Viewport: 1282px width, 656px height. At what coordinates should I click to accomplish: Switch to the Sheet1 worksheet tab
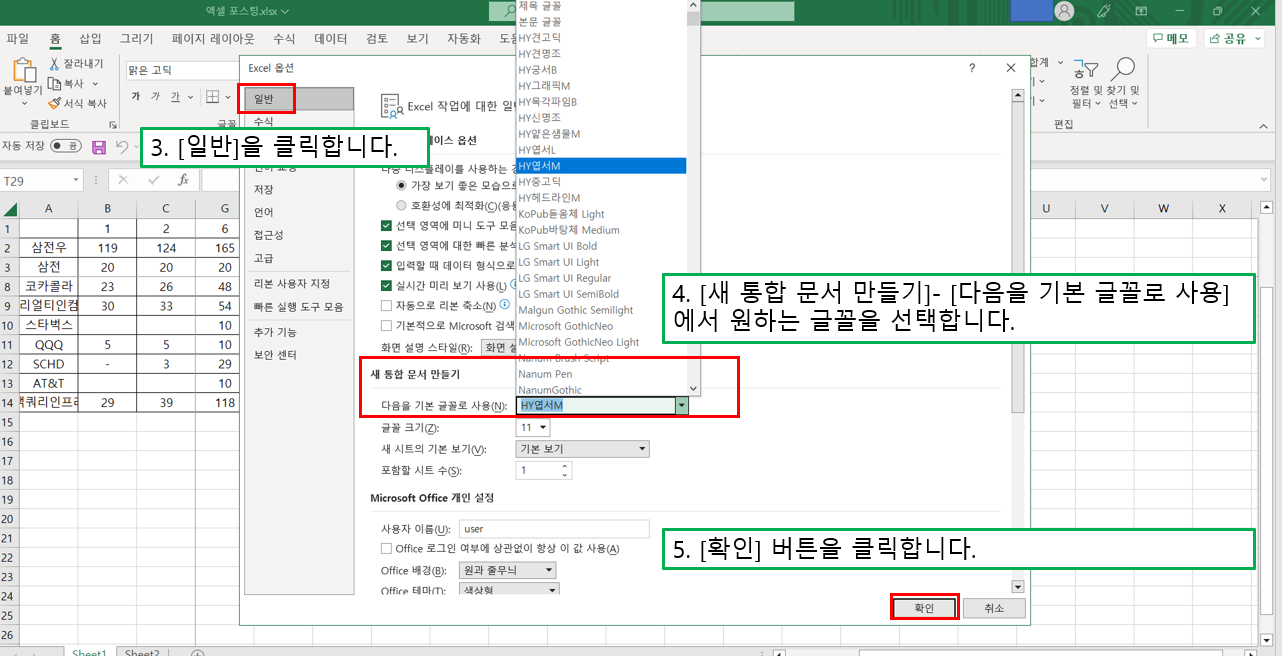(89, 653)
